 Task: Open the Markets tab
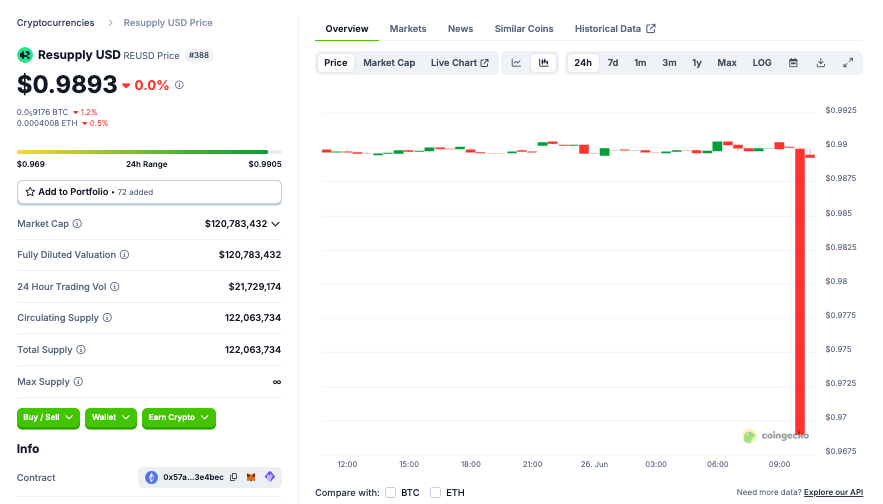408,29
